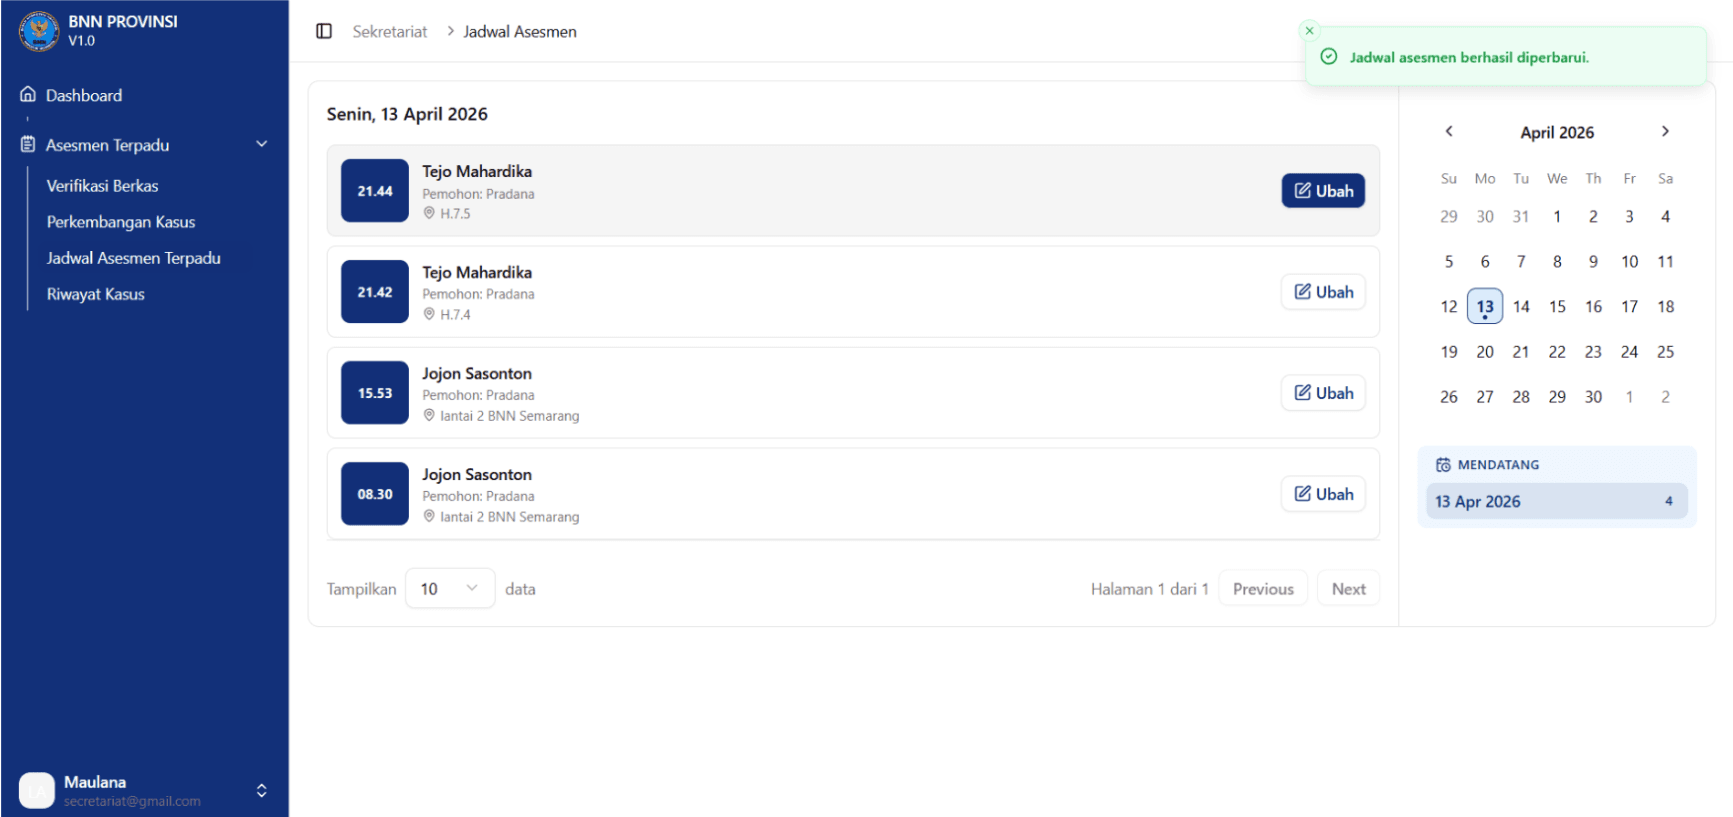Image resolution: width=1733 pixels, height=817 pixels.
Task: Collapse the Asesmen Terpadu menu chevron
Action: pos(262,144)
